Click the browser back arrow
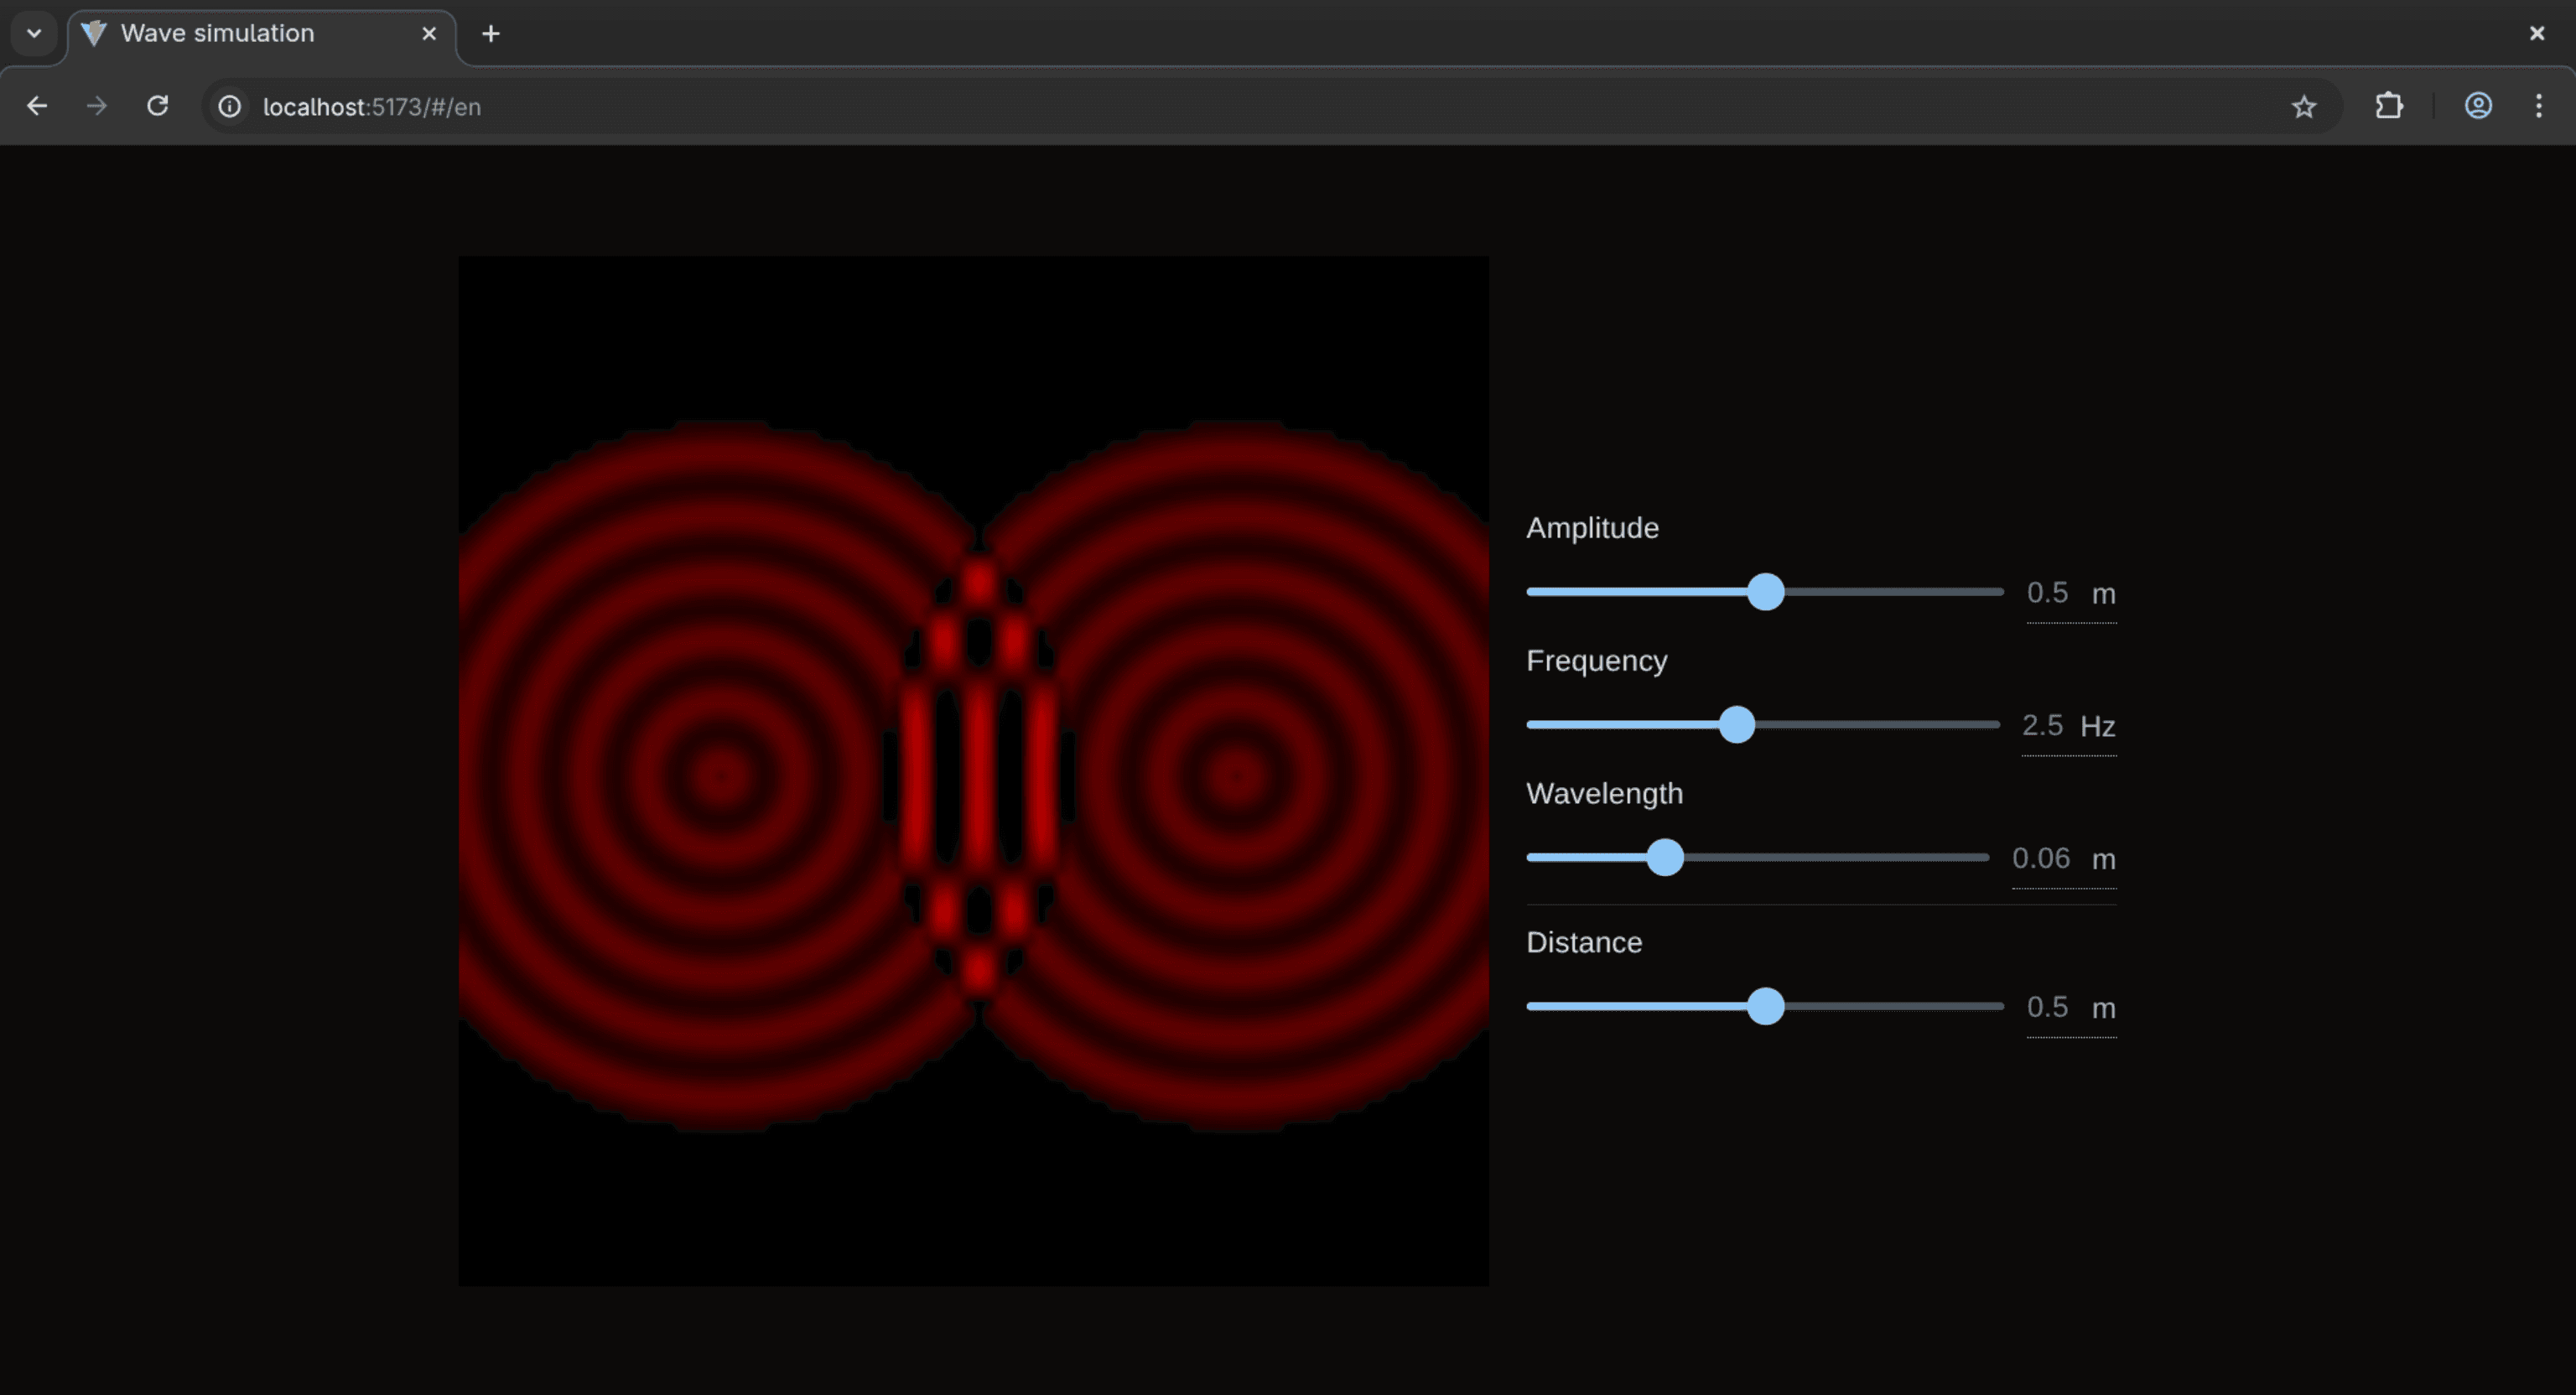Screen dimensions: 2576x1395 37,106
